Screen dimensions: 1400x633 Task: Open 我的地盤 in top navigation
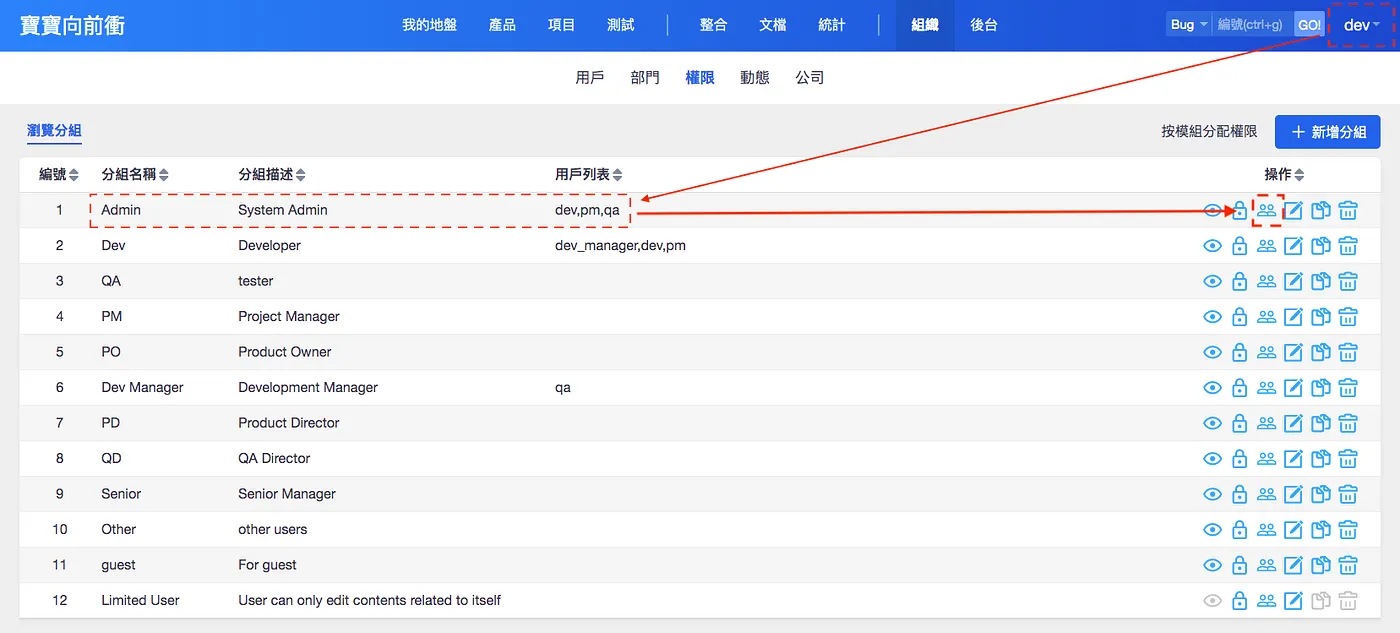pos(429,25)
